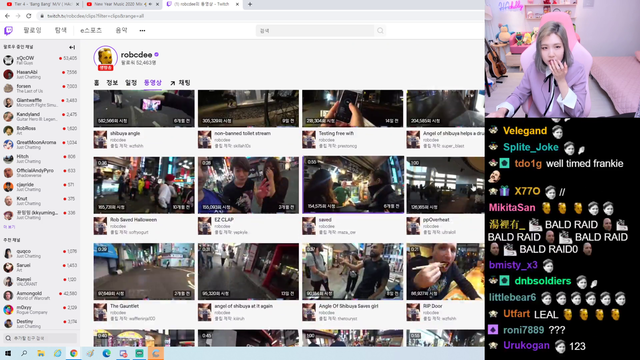Click the robcdee channel name heading
This screenshot has width=640, height=360.
[x=136, y=54]
